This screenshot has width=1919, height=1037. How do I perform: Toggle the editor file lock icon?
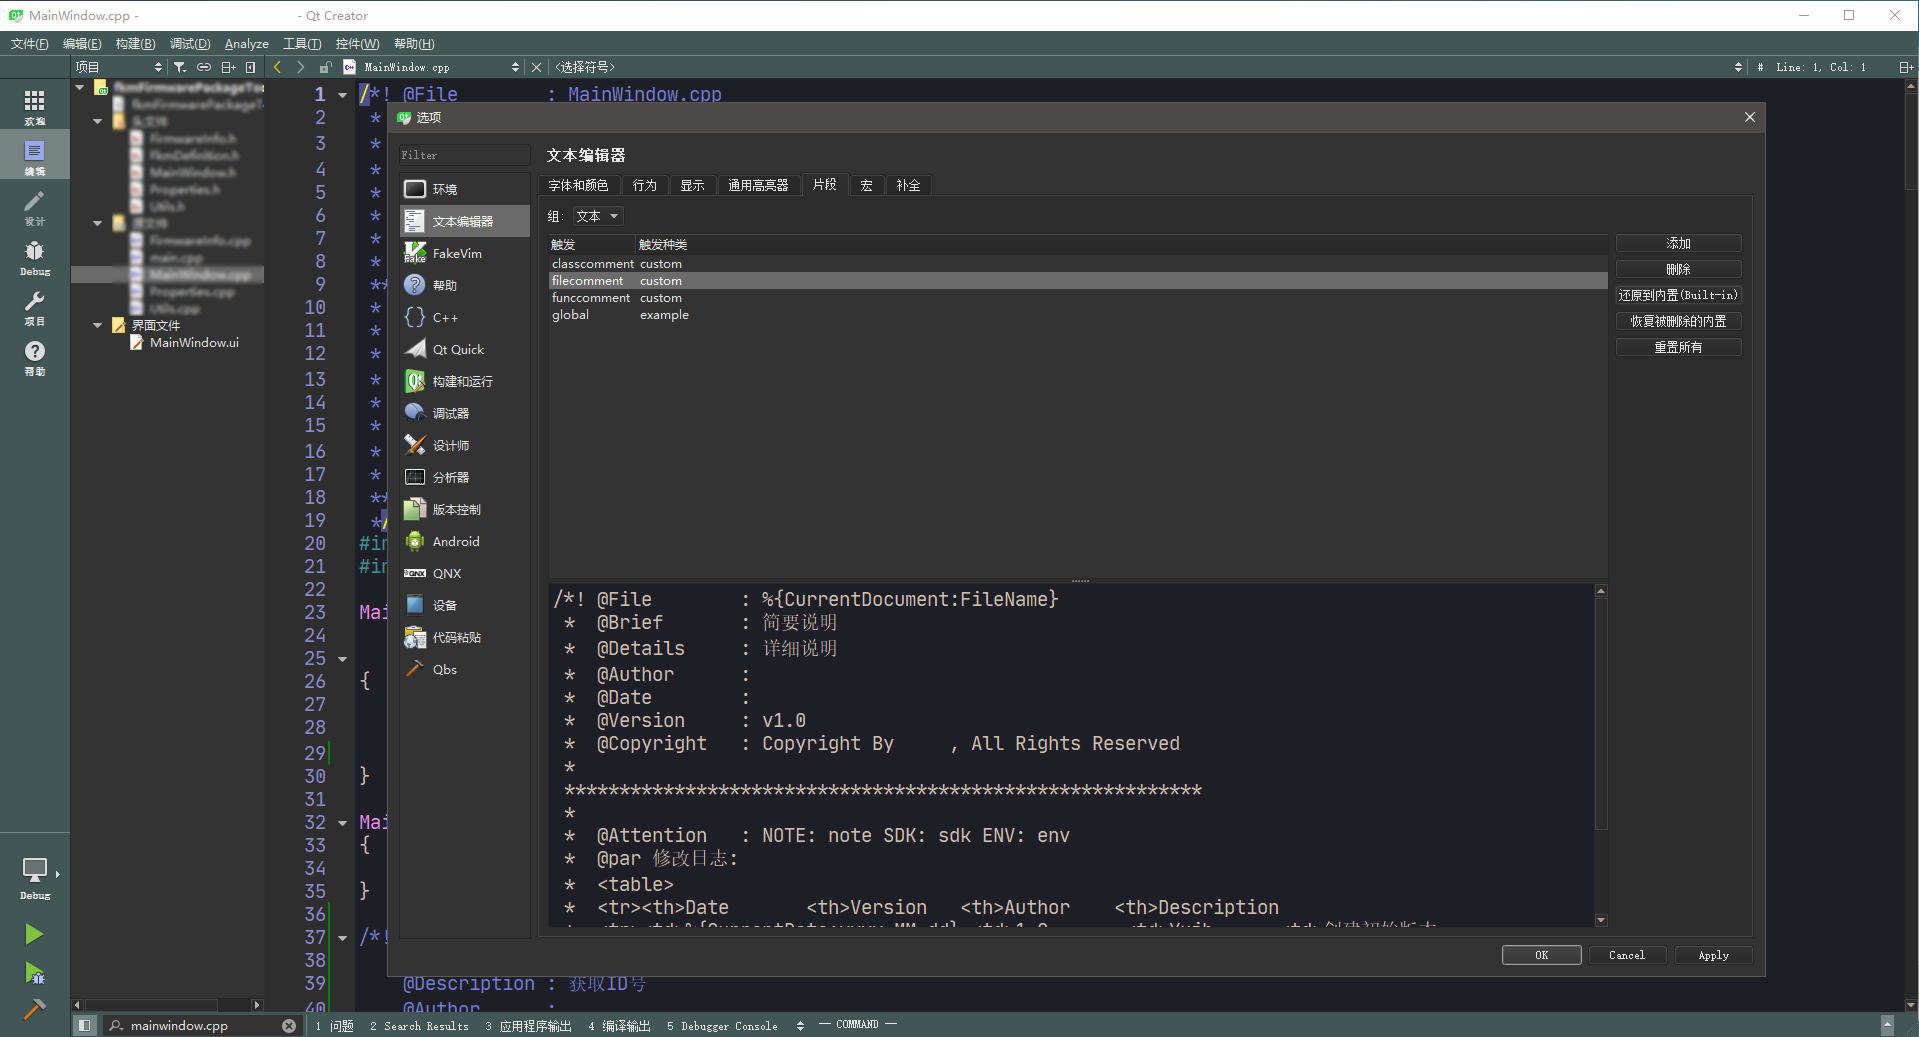point(325,67)
